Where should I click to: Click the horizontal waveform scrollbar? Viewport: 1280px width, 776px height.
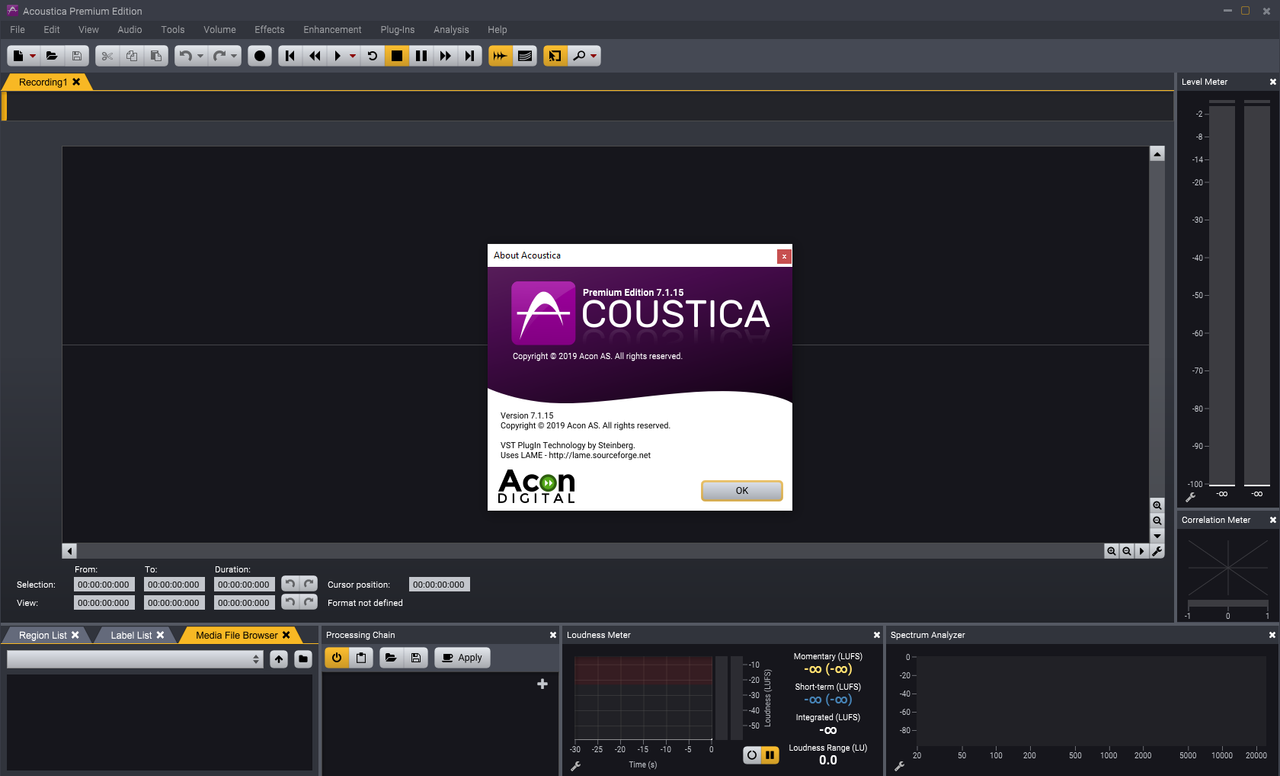point(590,551)
